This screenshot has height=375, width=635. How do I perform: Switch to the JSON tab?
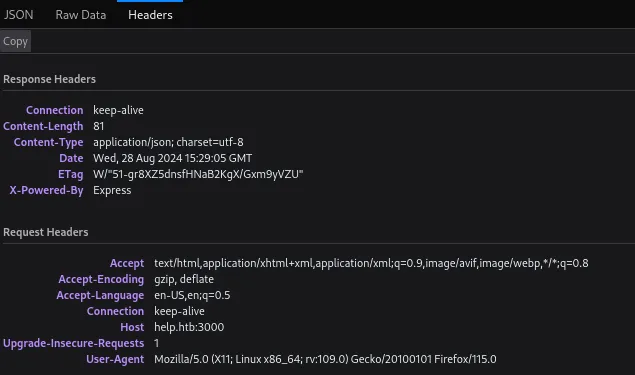click(18, 15)
